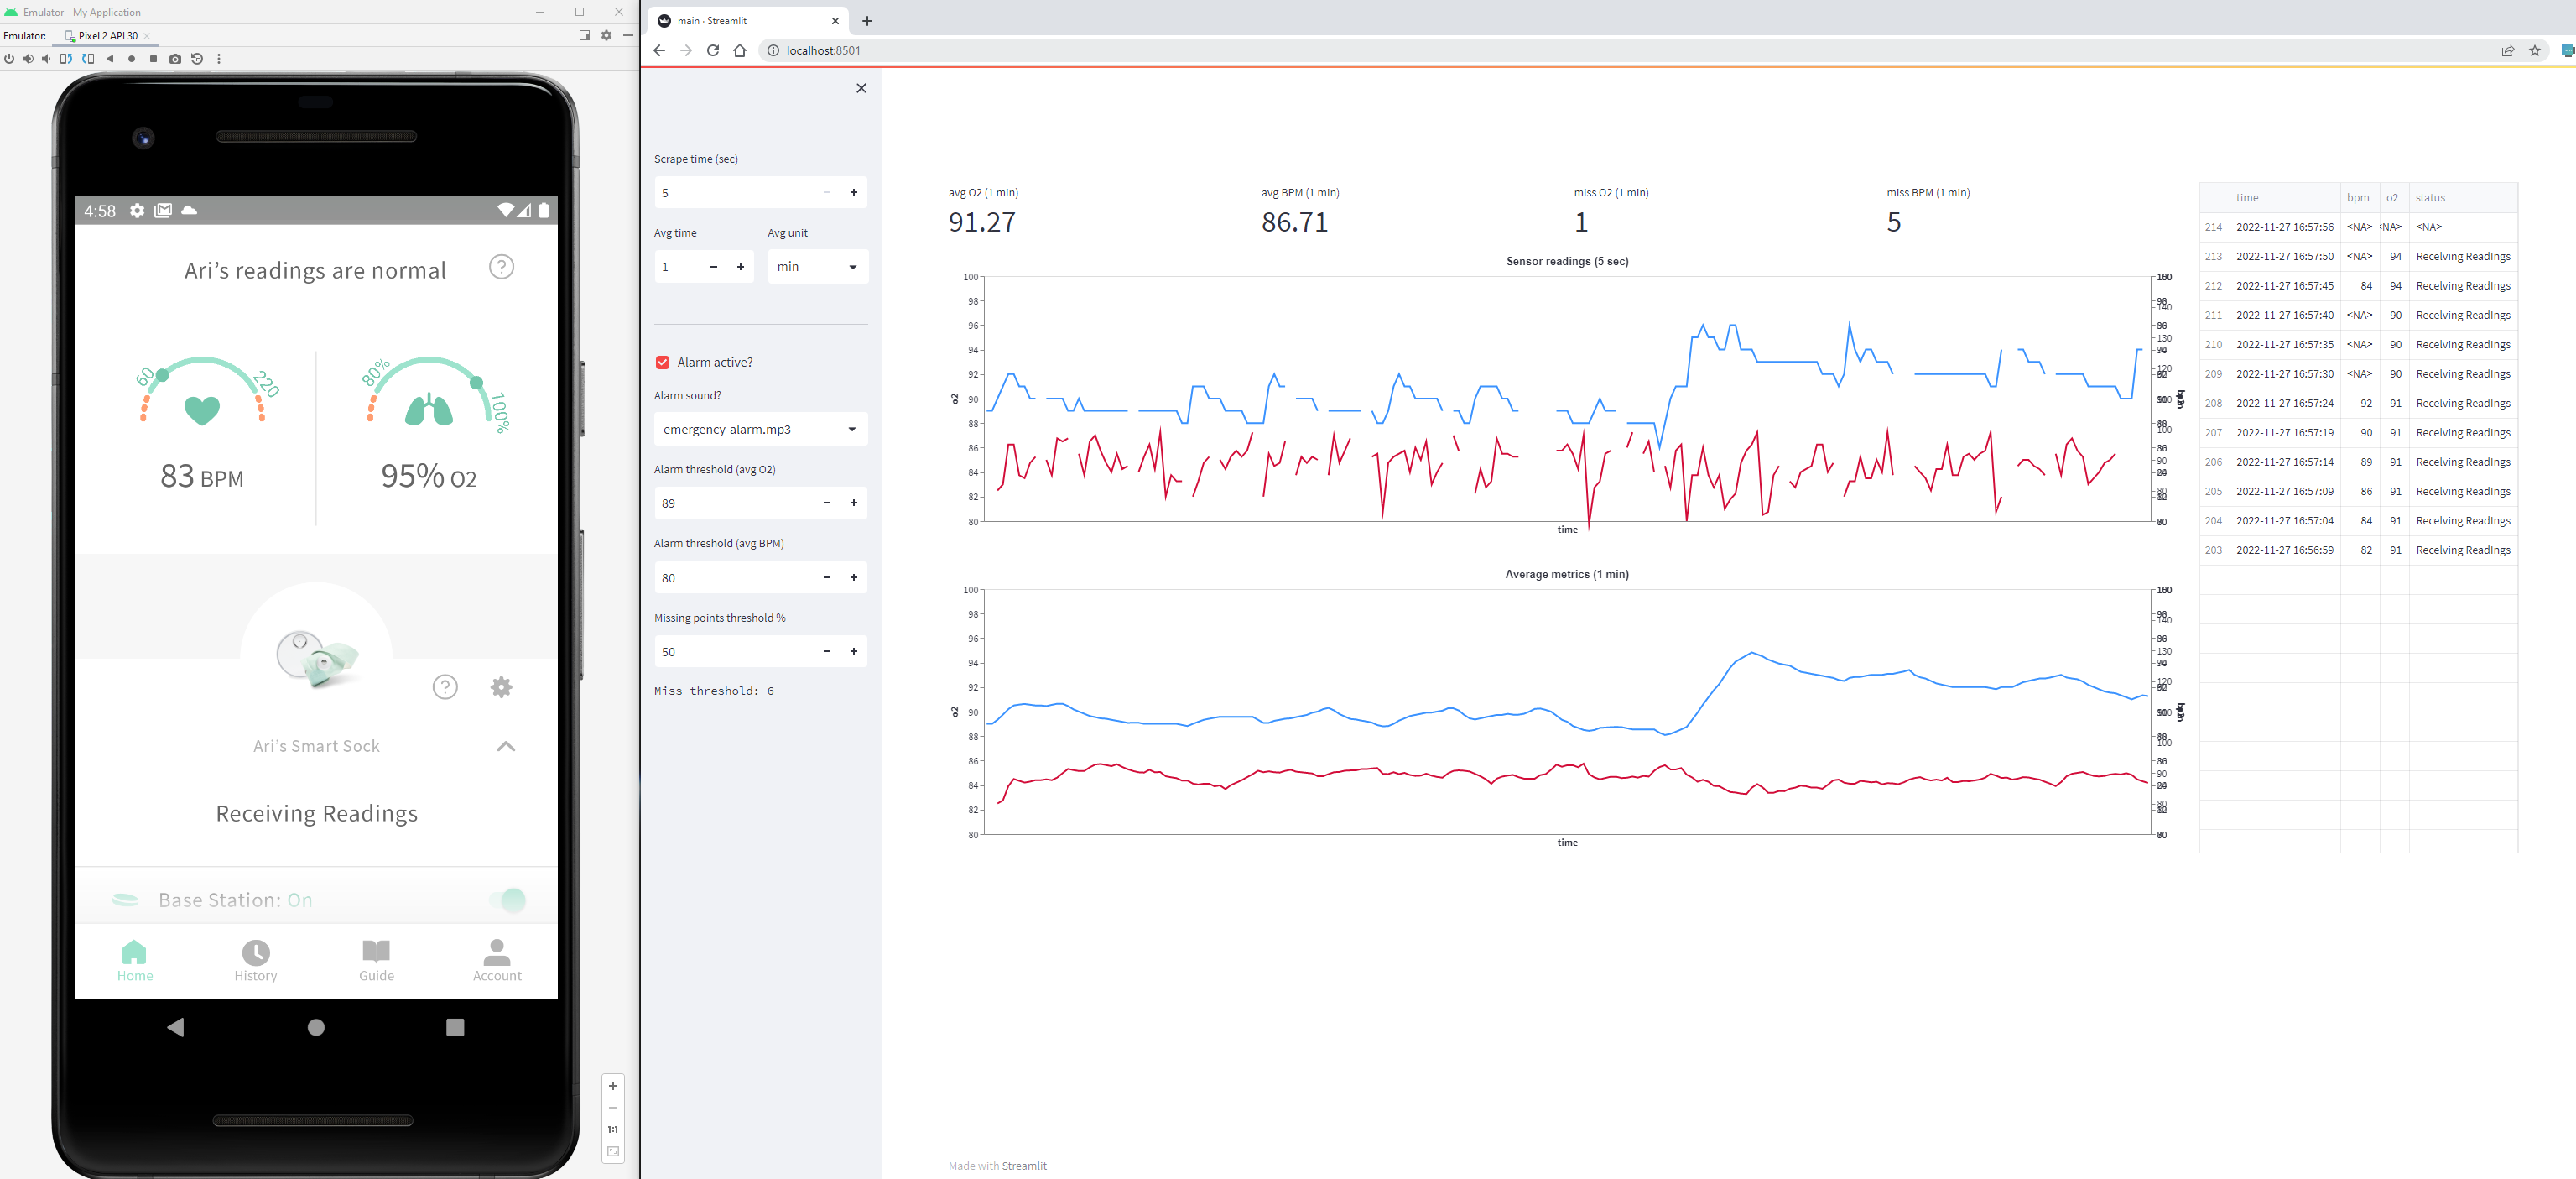Switch to the History tab
Viewport: 2576px width, 1179px height.
[x=255, y=961]
